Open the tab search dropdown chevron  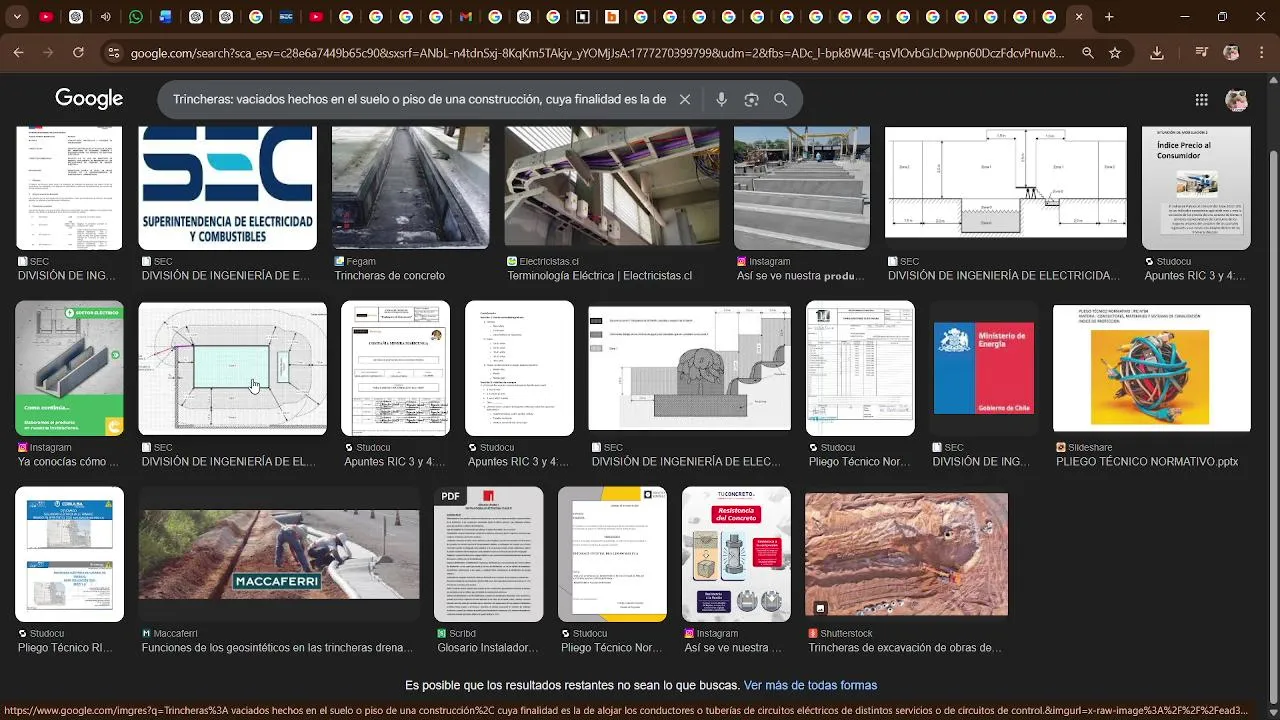17,17
